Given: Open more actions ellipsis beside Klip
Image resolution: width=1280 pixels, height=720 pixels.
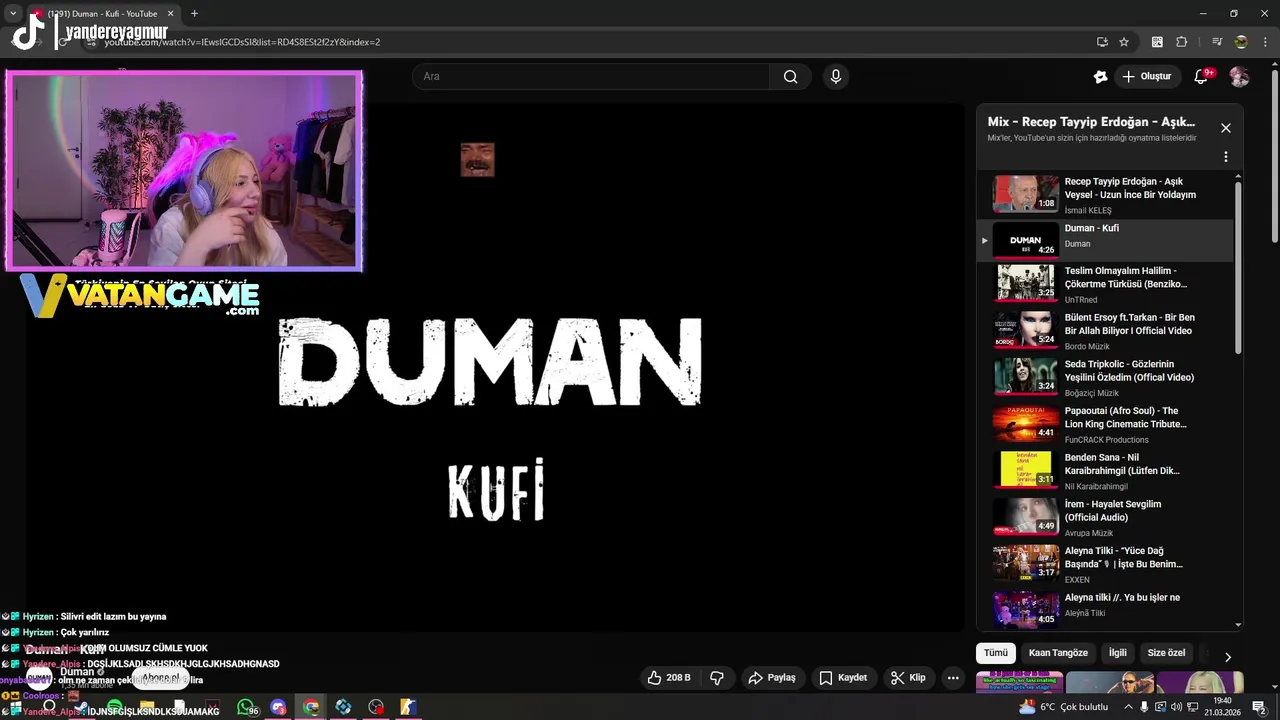Looking at the screenshot, I should point(953,678).
